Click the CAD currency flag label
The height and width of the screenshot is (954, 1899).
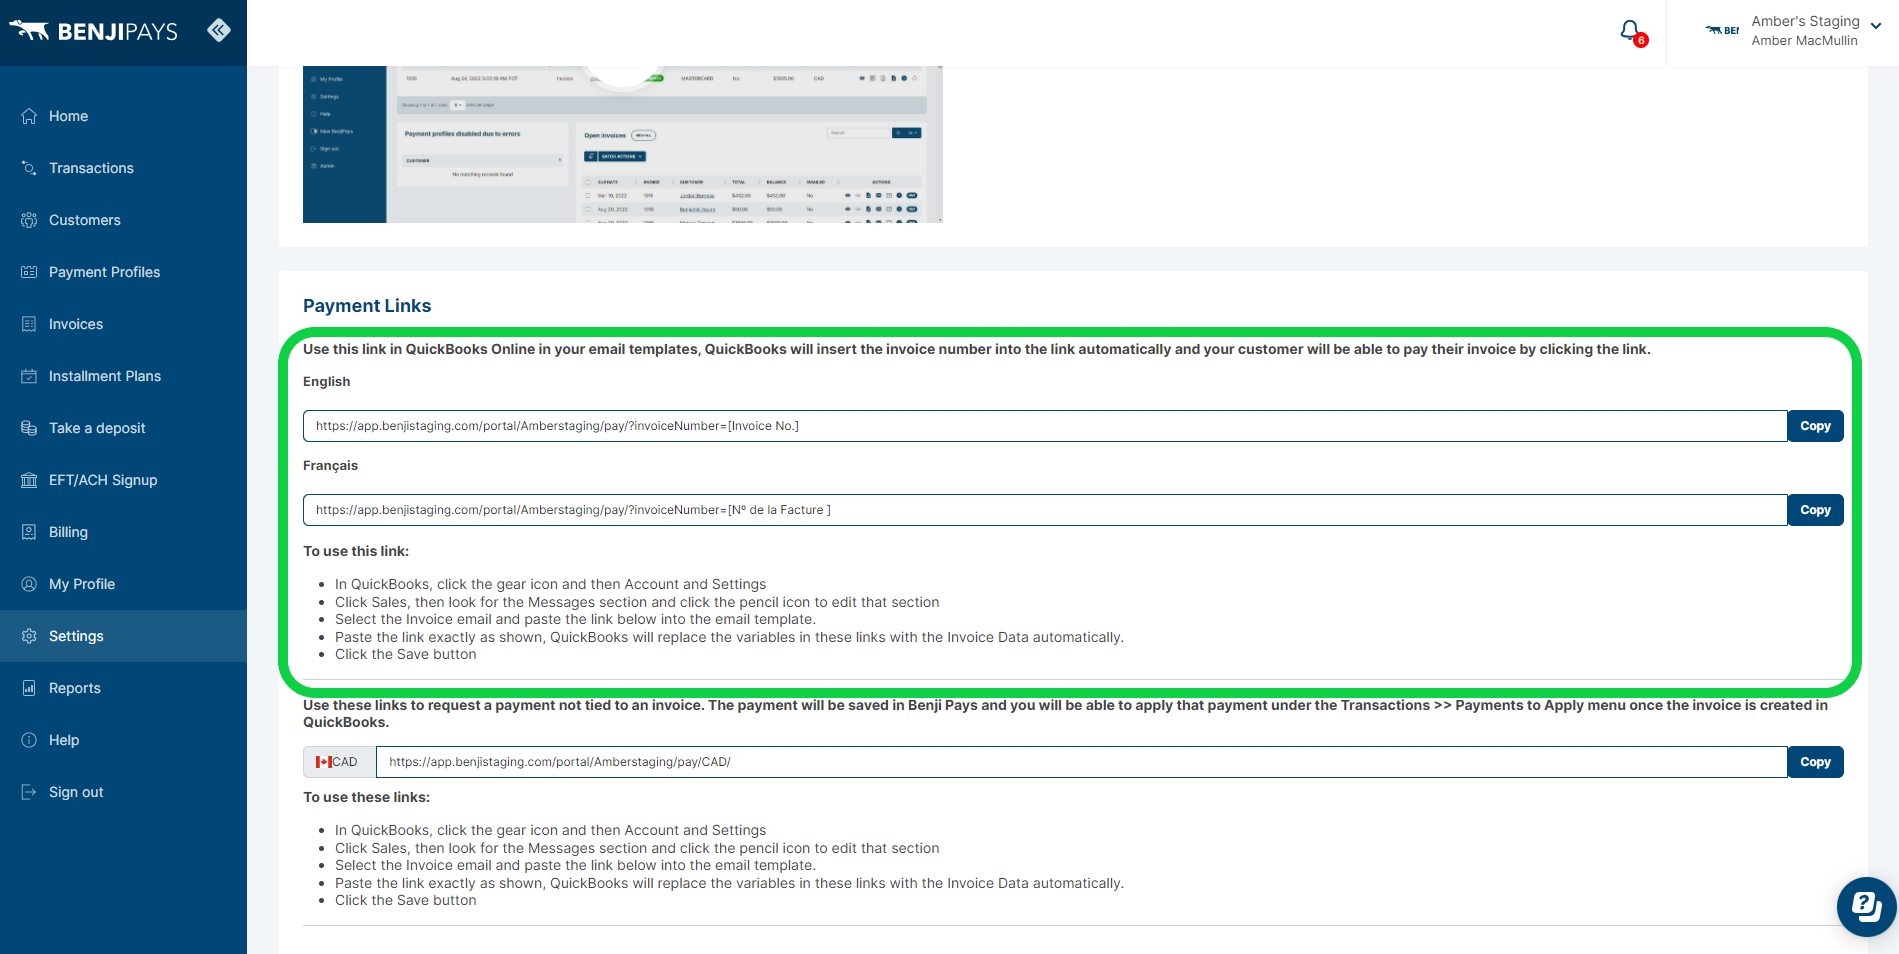tap(339, 762)
